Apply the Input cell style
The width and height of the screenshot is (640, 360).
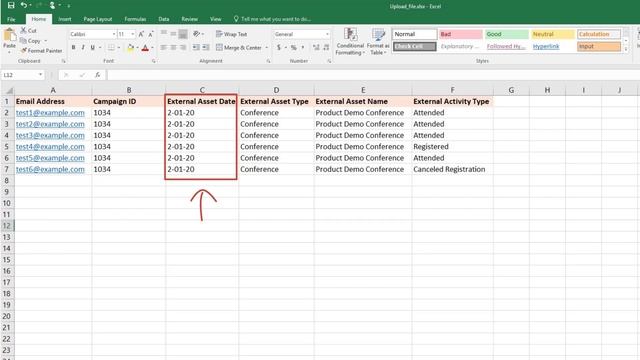tap(599, 47)
